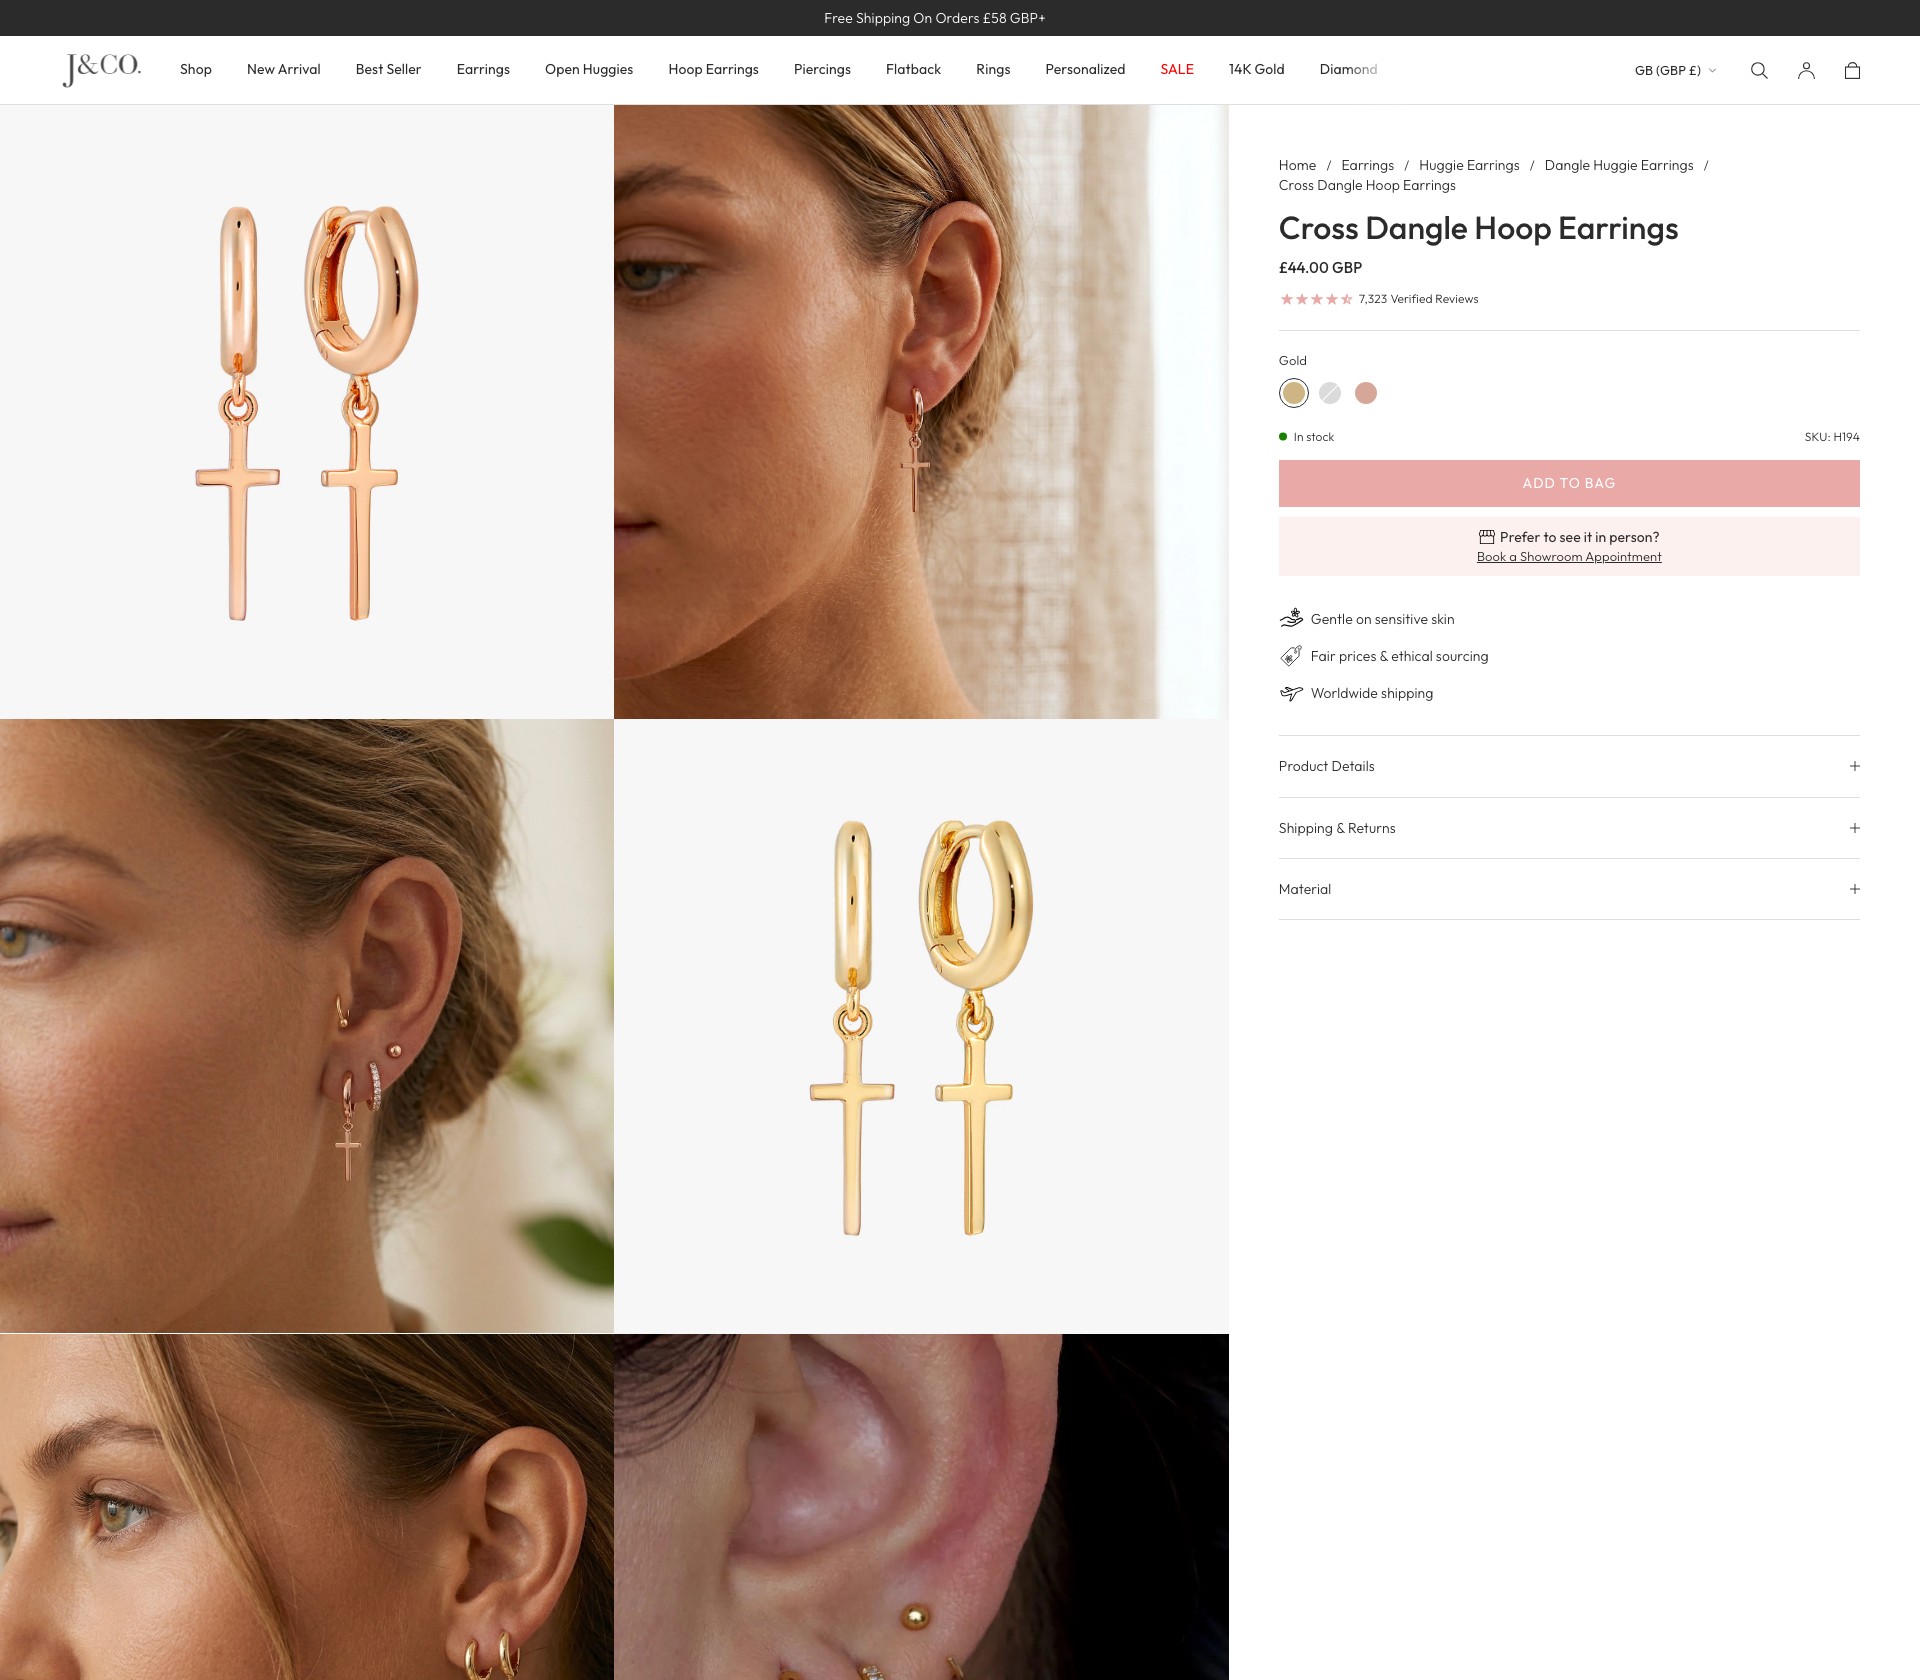Click Fair prices & ethical sourcing text
This screenshot has width=1920, height=1680.
(x=1399, y=656)
